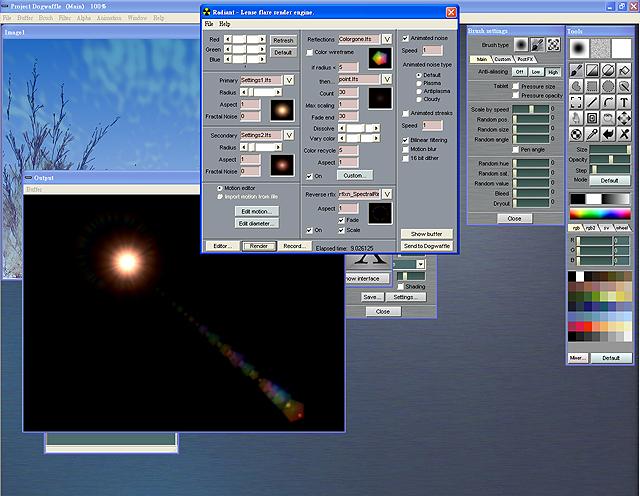Enable the Color wireframe checkbox
The height and width of the screenshot is (496, 640).
tap(309, 51)
